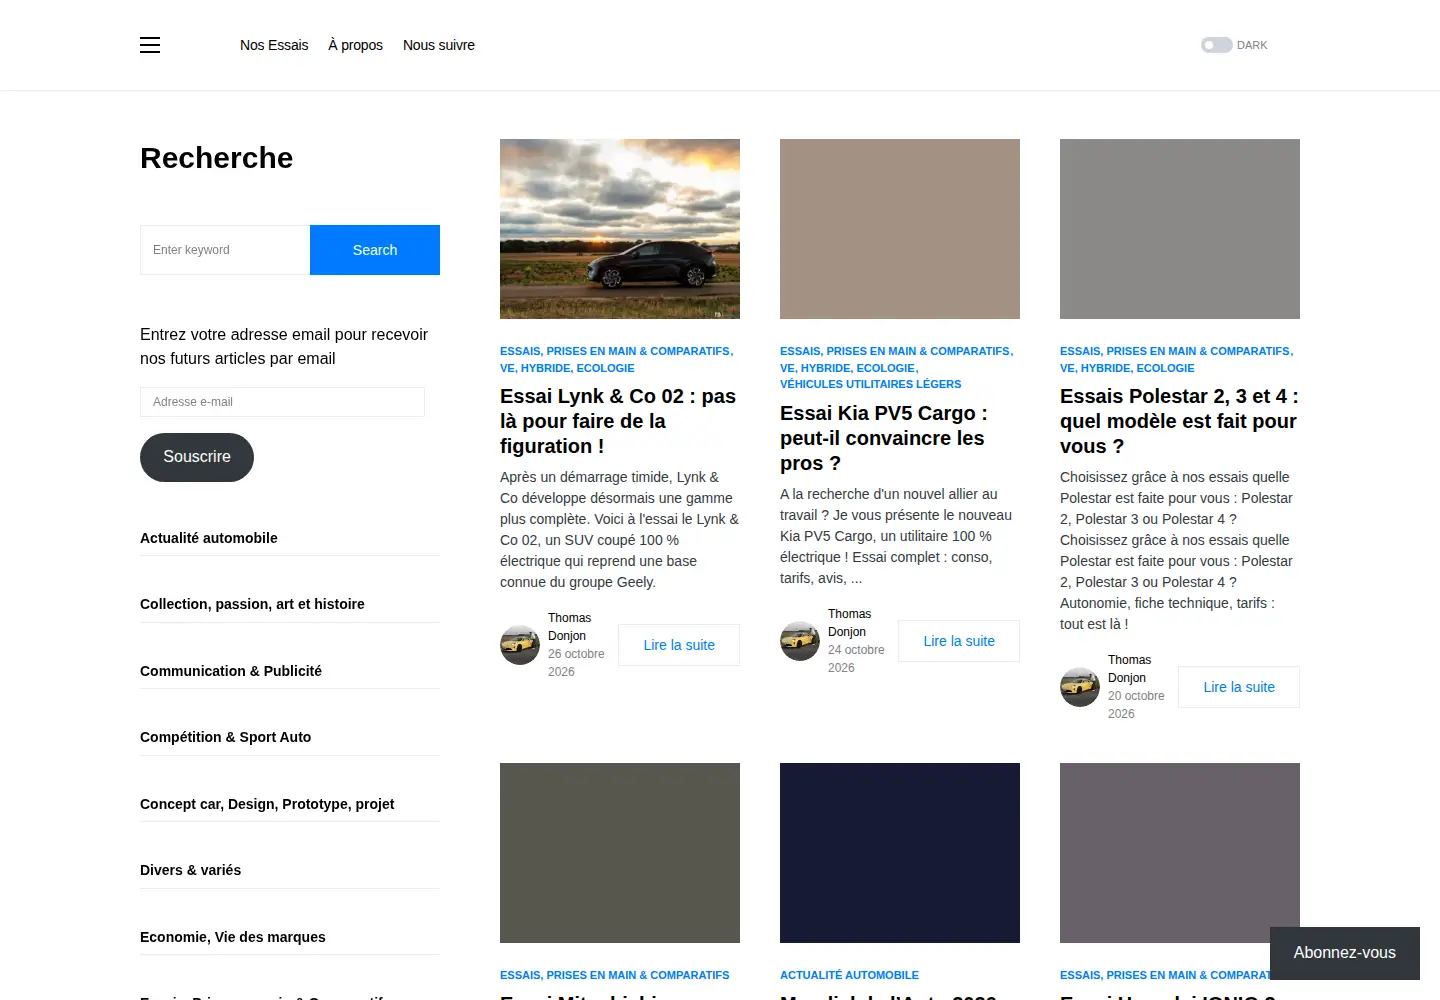Open the olive-grey article thumbnail in second row

620,853
